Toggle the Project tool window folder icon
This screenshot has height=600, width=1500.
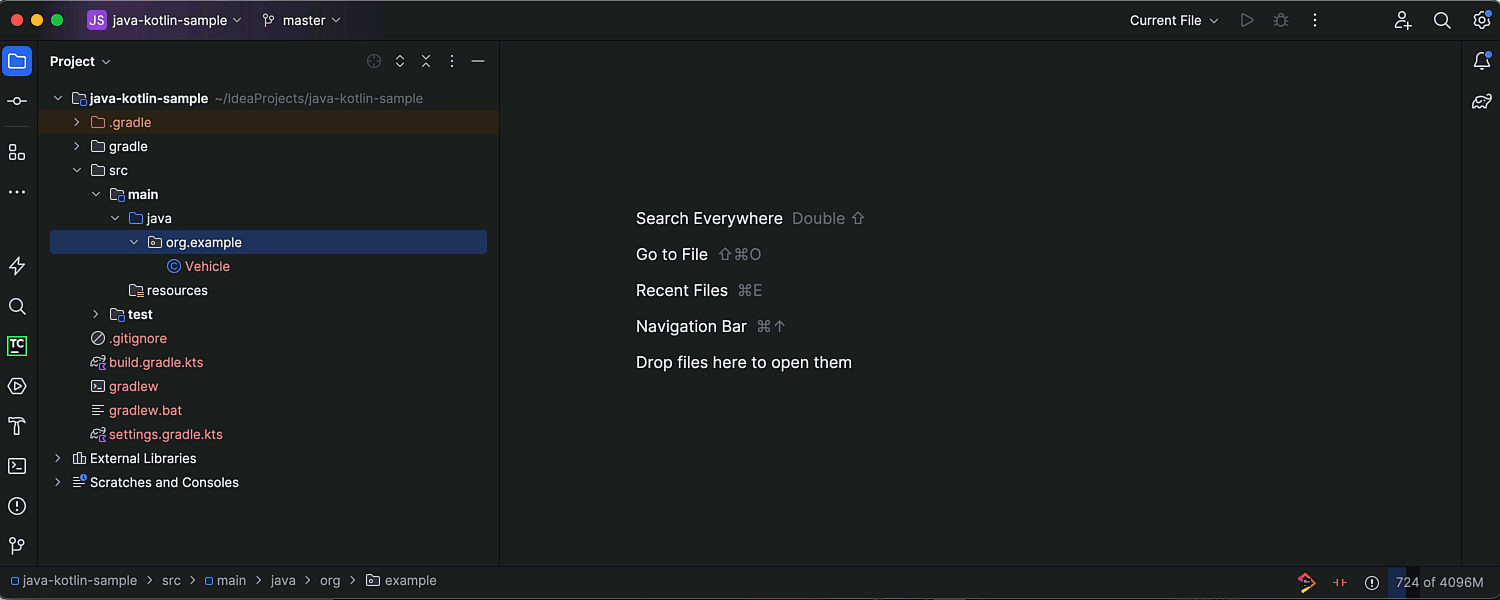pyautogui.click(x=17, y=62)
